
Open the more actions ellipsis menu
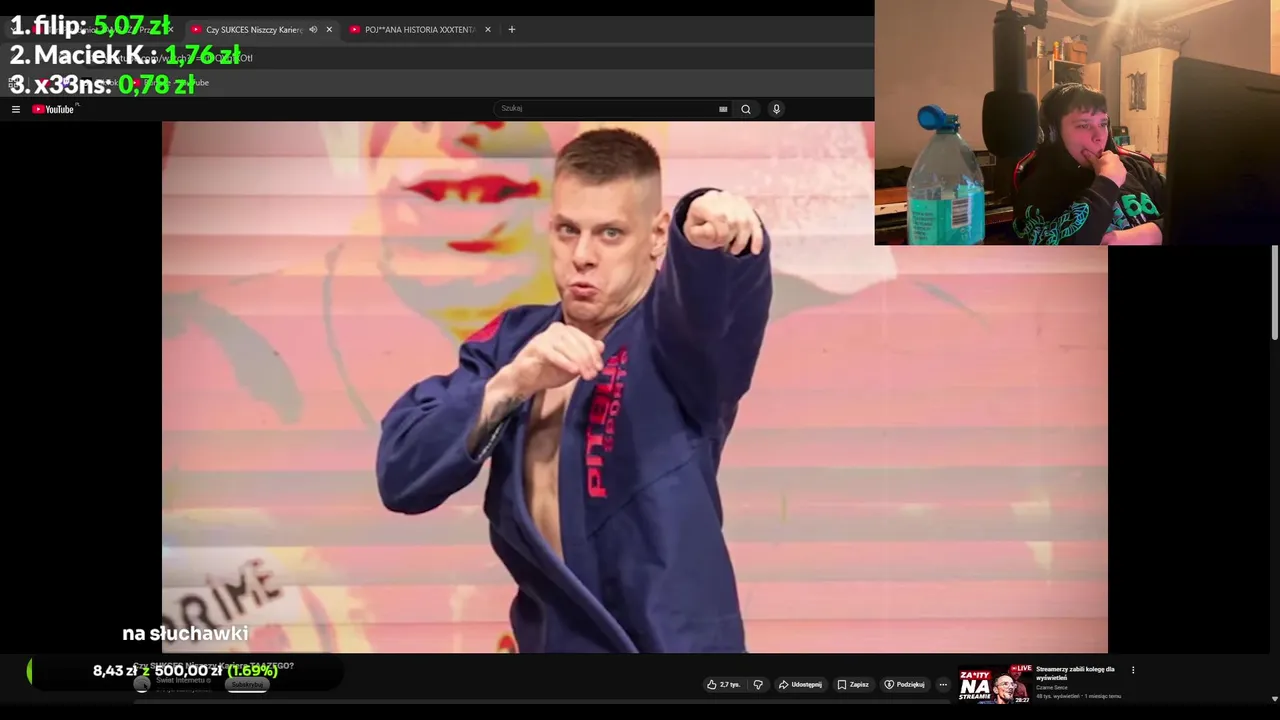click(x=943, y=685)
